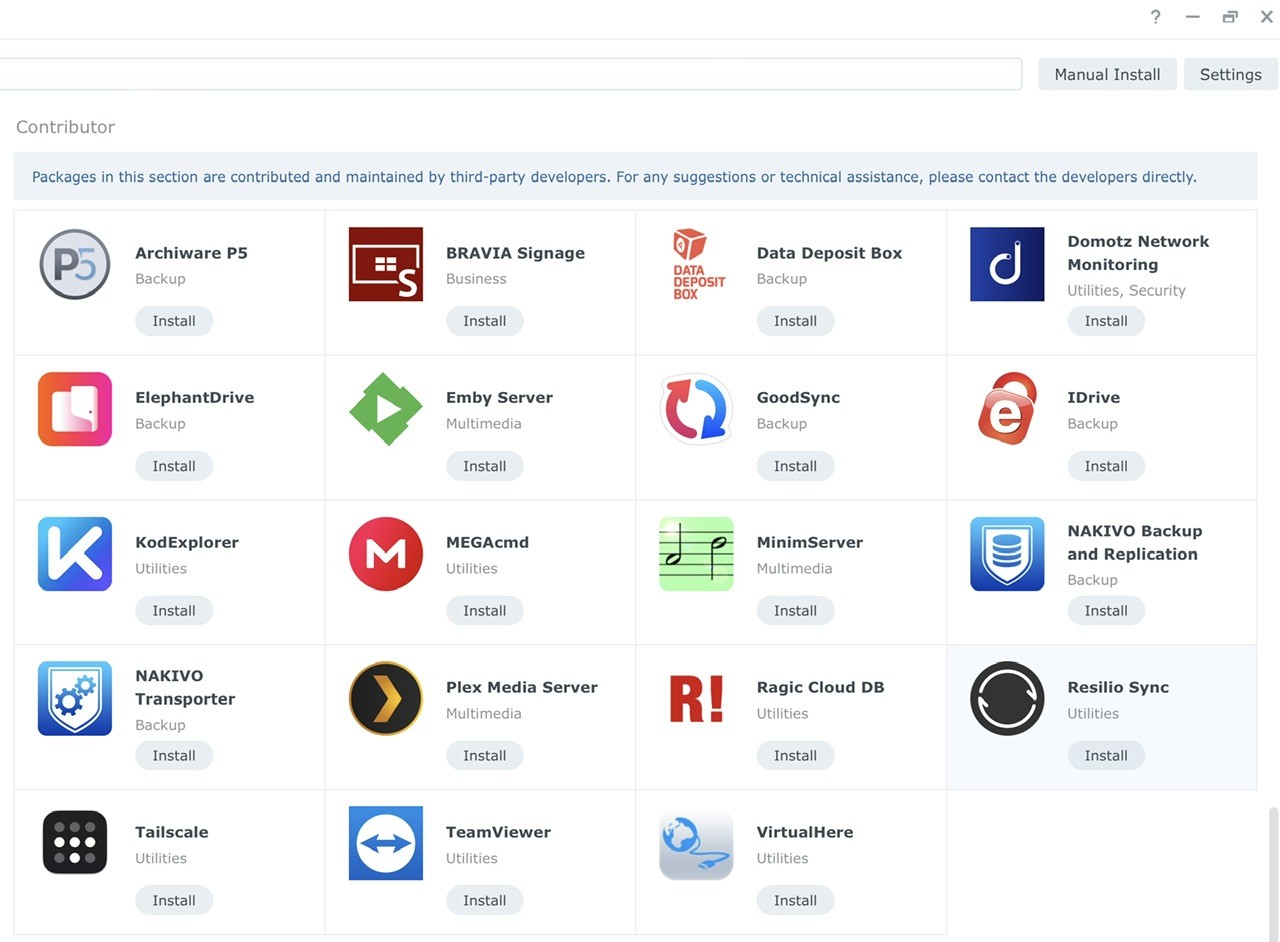Install Tailscale

point(174,901)
